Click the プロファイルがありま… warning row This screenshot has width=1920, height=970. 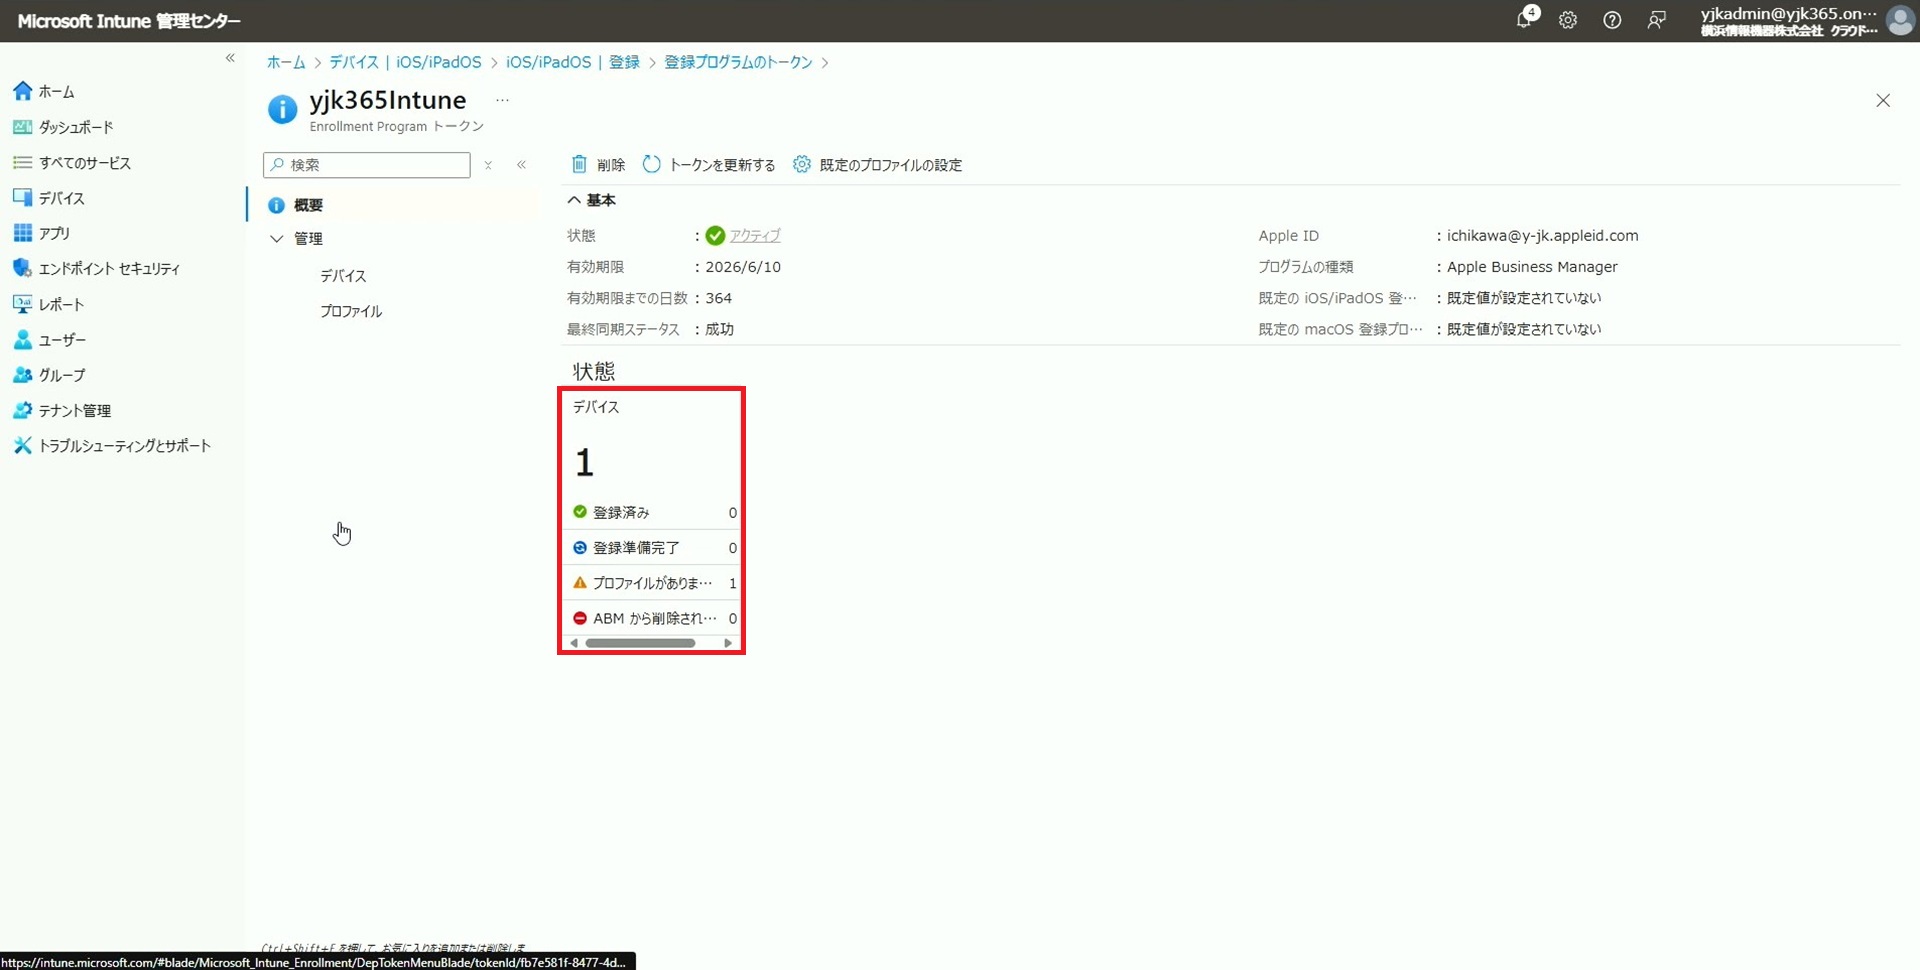coord(655,583)
